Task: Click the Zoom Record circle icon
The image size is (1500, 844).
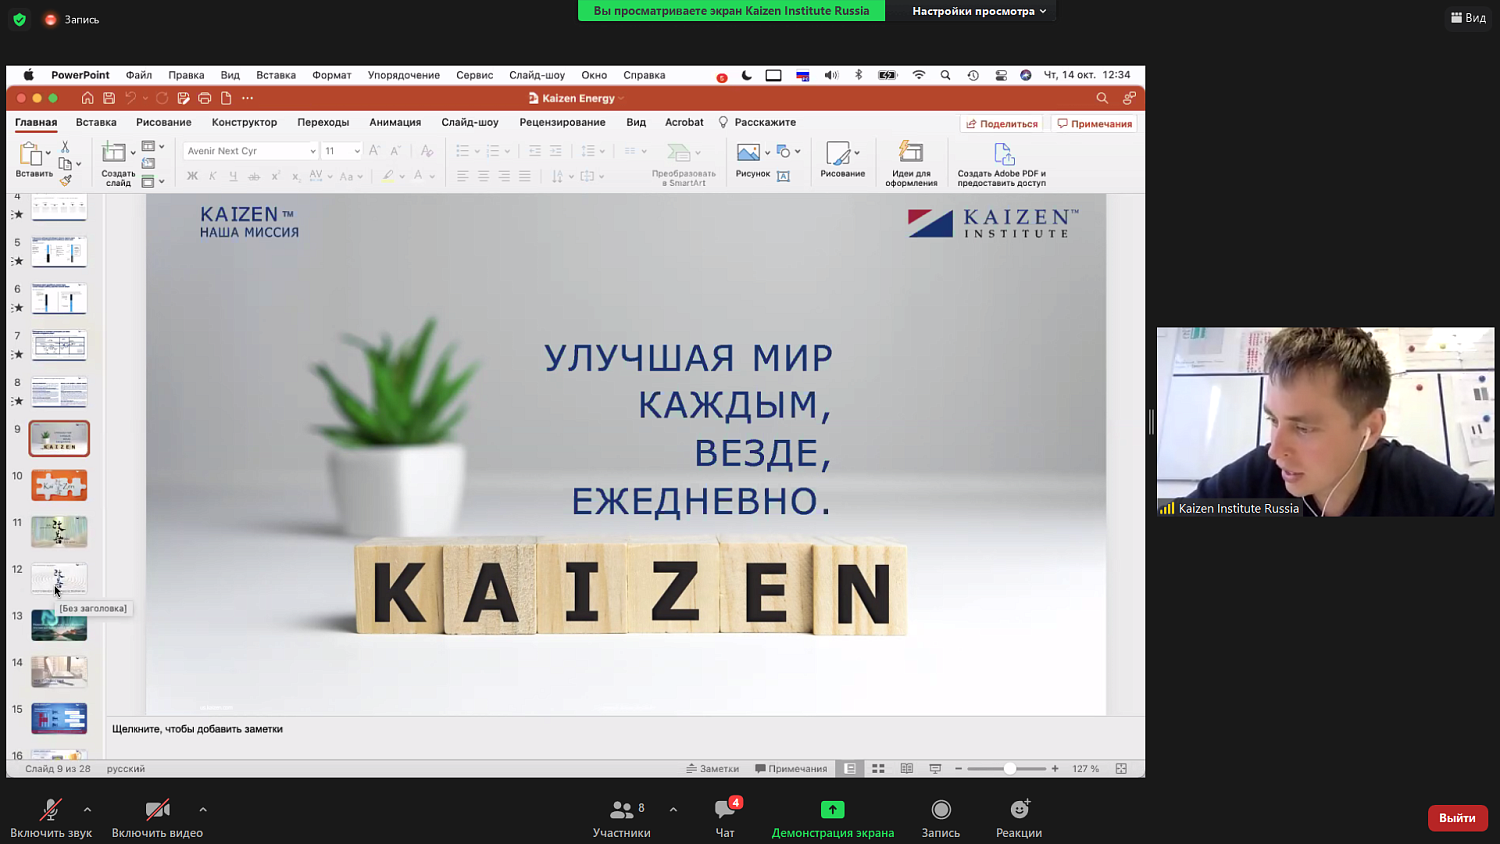Action: 941,809
